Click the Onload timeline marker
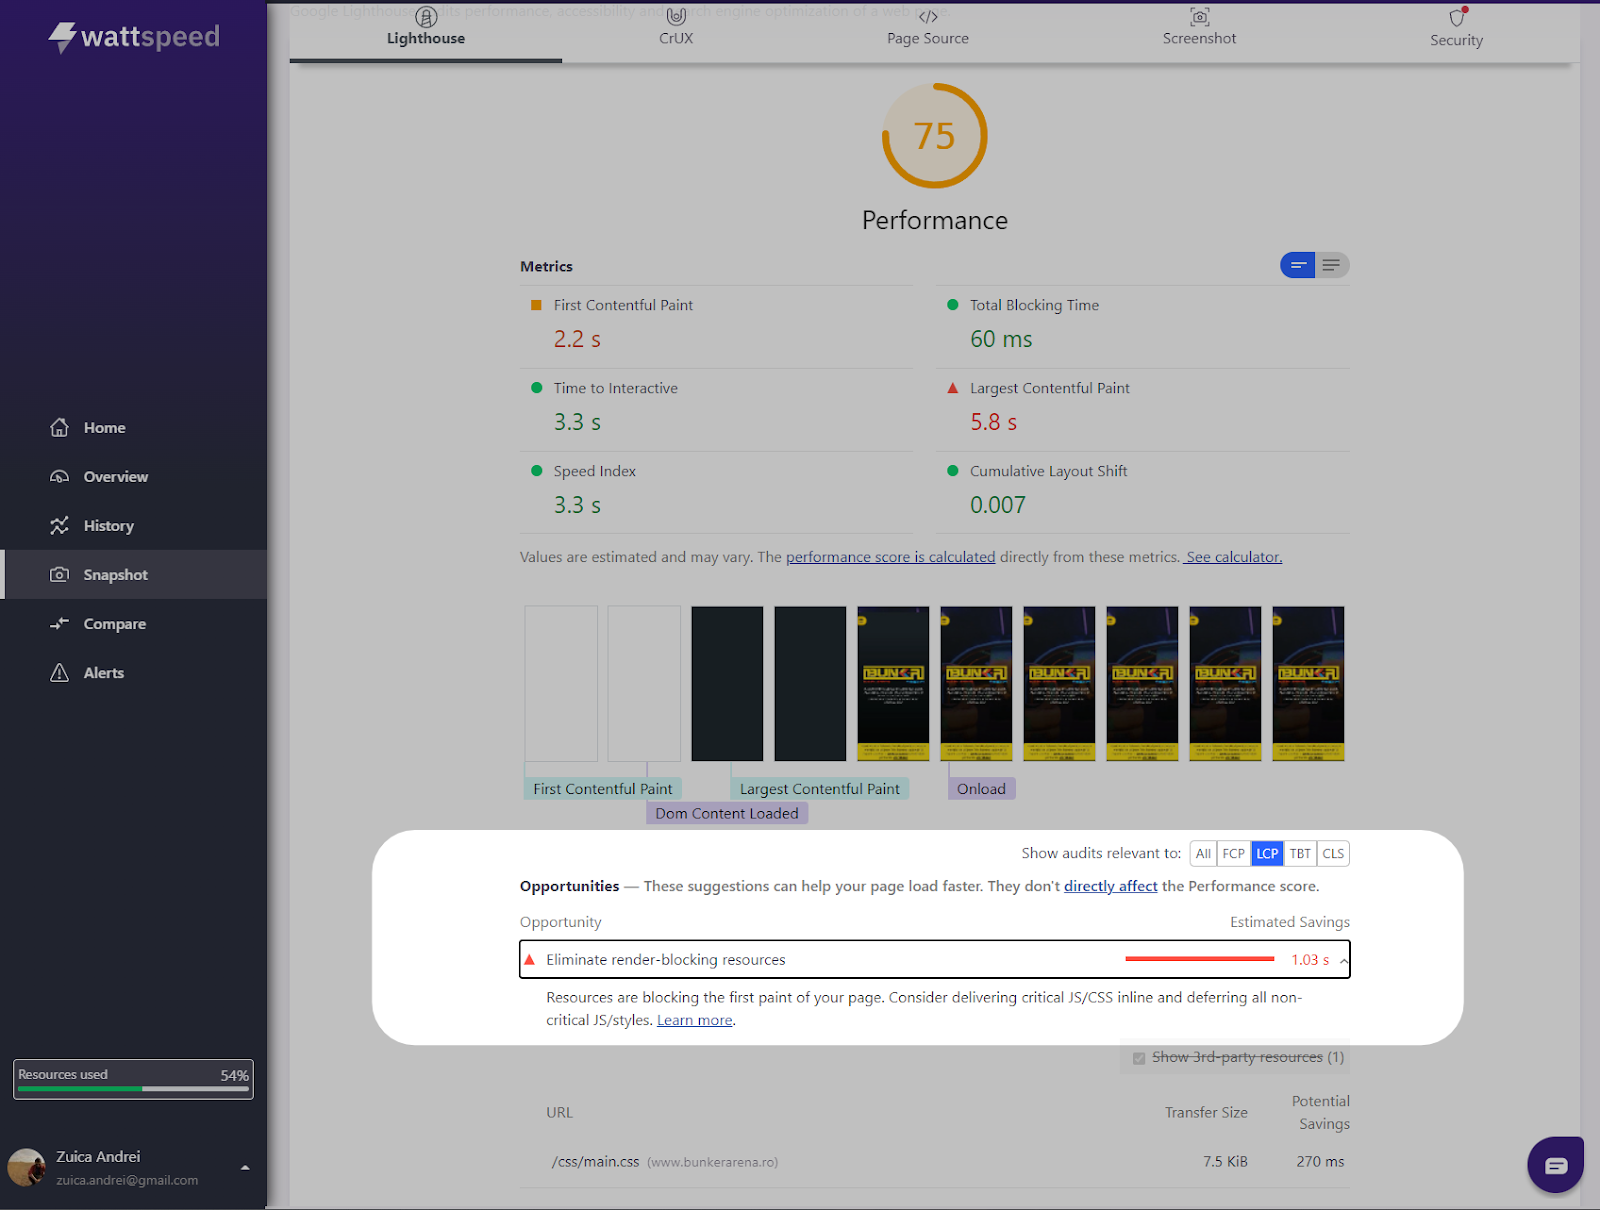 981,789
